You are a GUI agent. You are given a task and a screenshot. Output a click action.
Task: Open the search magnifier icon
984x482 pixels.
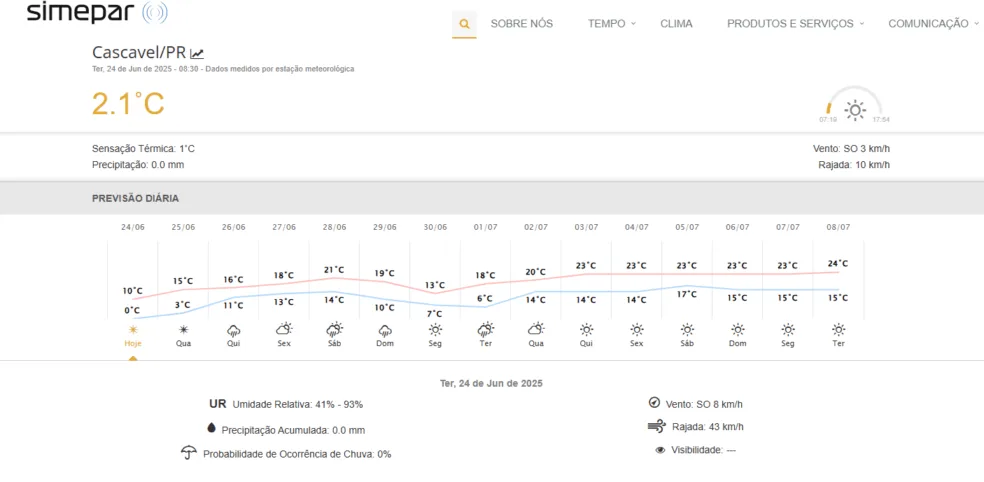[x=464, y=24]
